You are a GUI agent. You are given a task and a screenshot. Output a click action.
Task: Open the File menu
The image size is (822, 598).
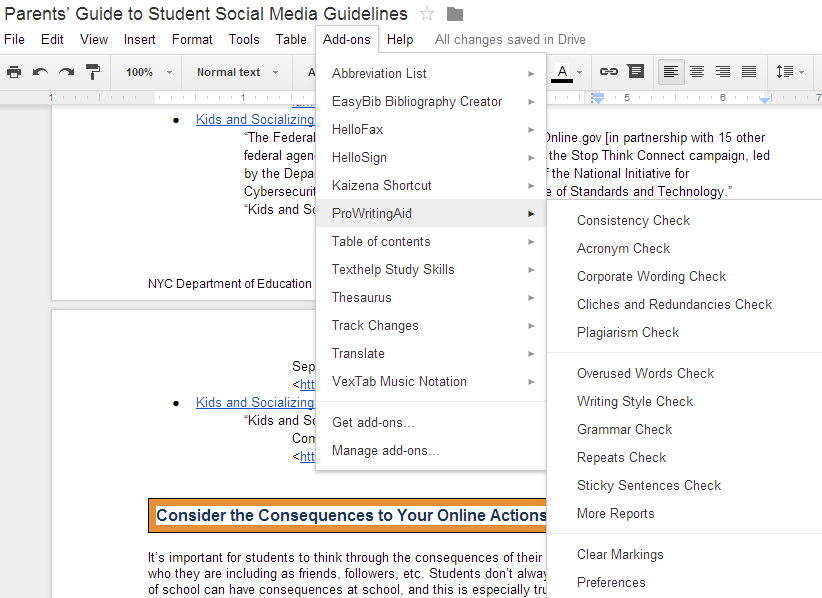14,40
